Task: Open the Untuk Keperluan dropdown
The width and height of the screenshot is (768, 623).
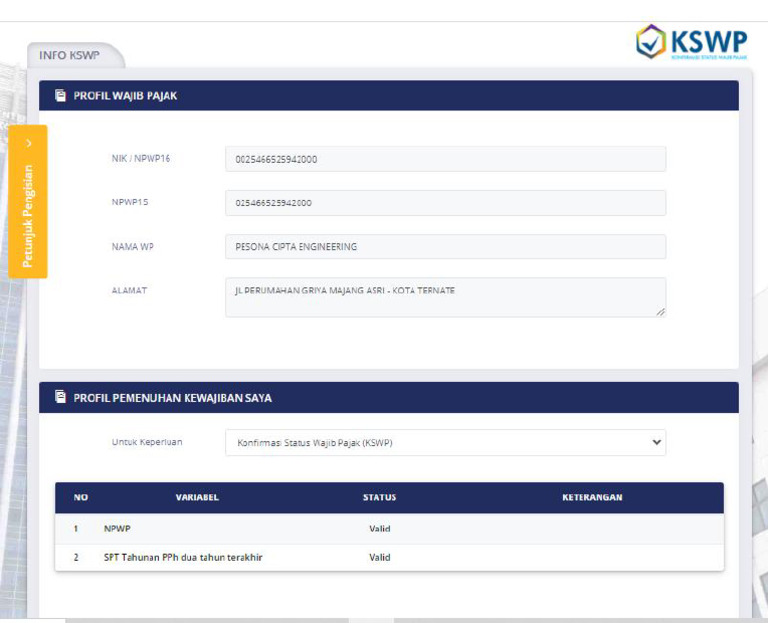Action: click(x=445, y=442)
